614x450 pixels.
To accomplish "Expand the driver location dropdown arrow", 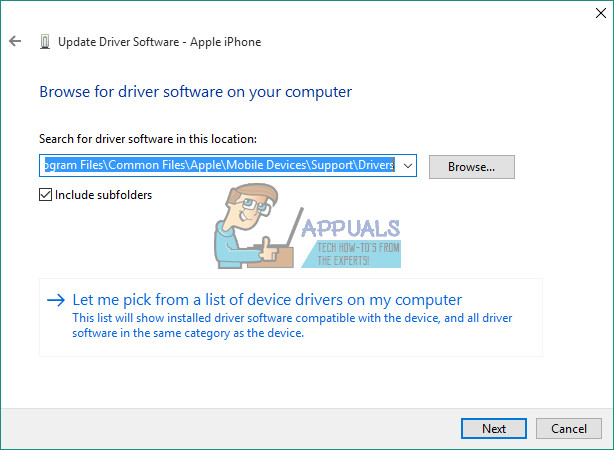I will click(408, 166).
